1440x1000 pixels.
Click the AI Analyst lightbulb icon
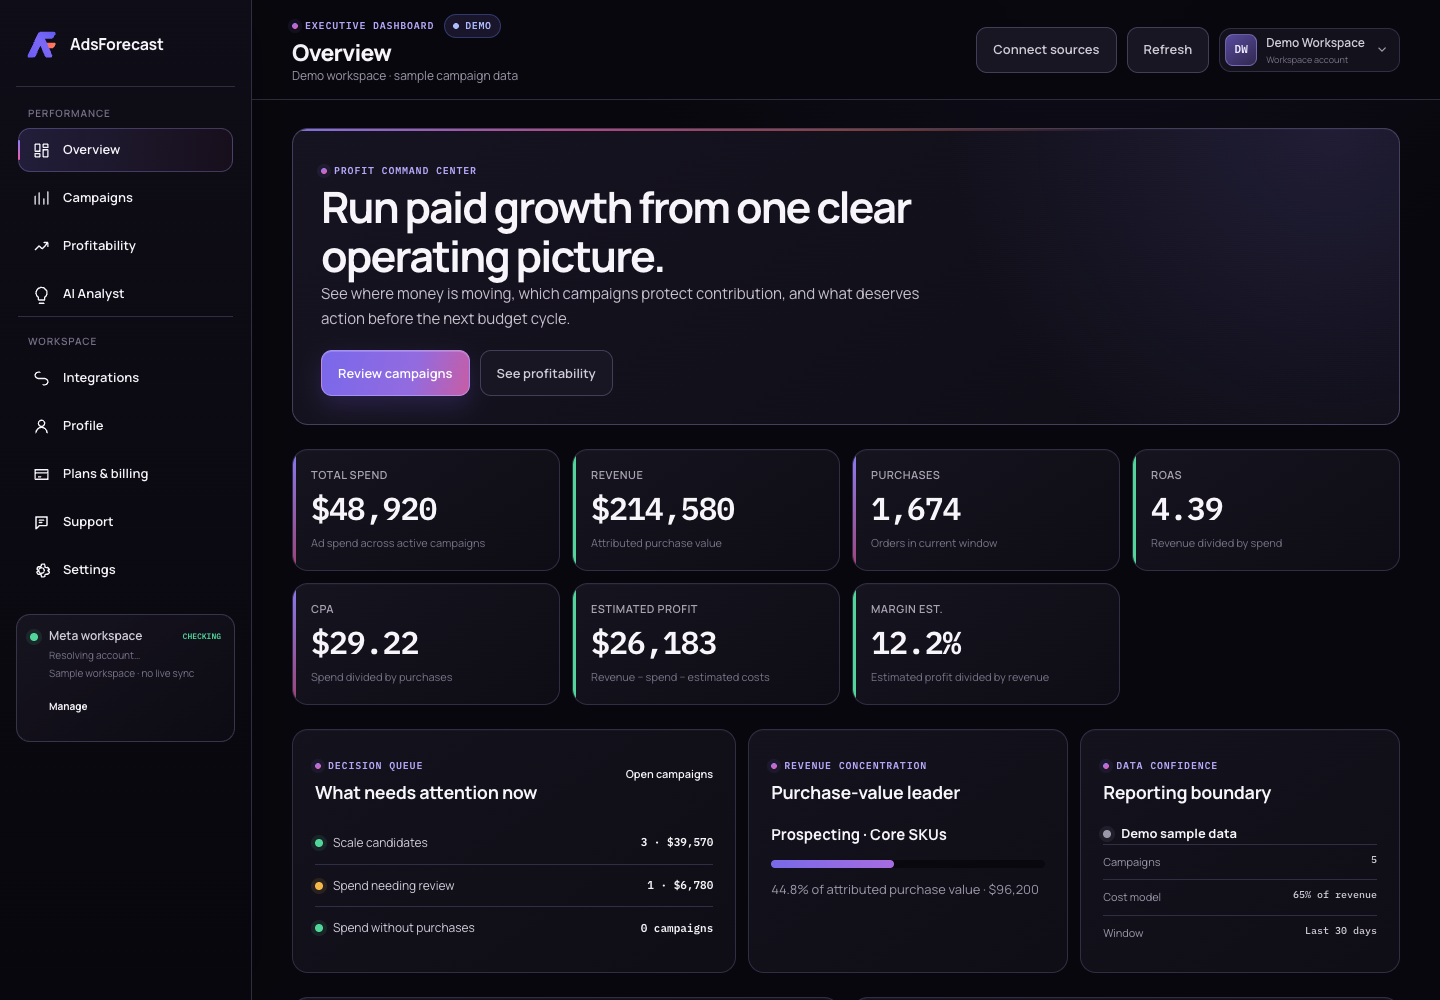pos(41,294)
